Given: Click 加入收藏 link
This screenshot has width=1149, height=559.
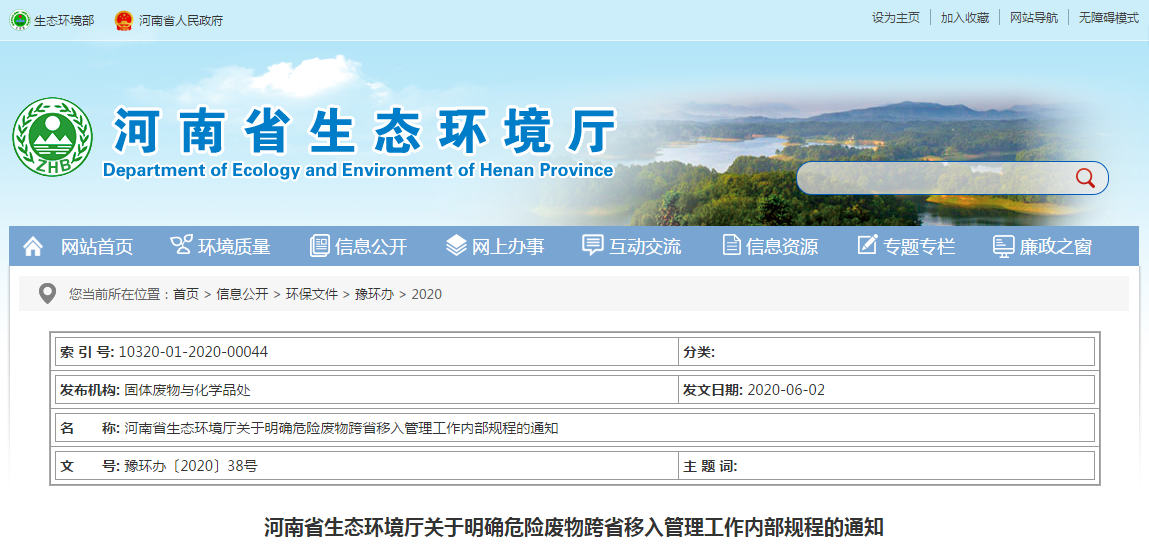Looking at the screenshot, I should pyautogui.click(x=965, y=18).
